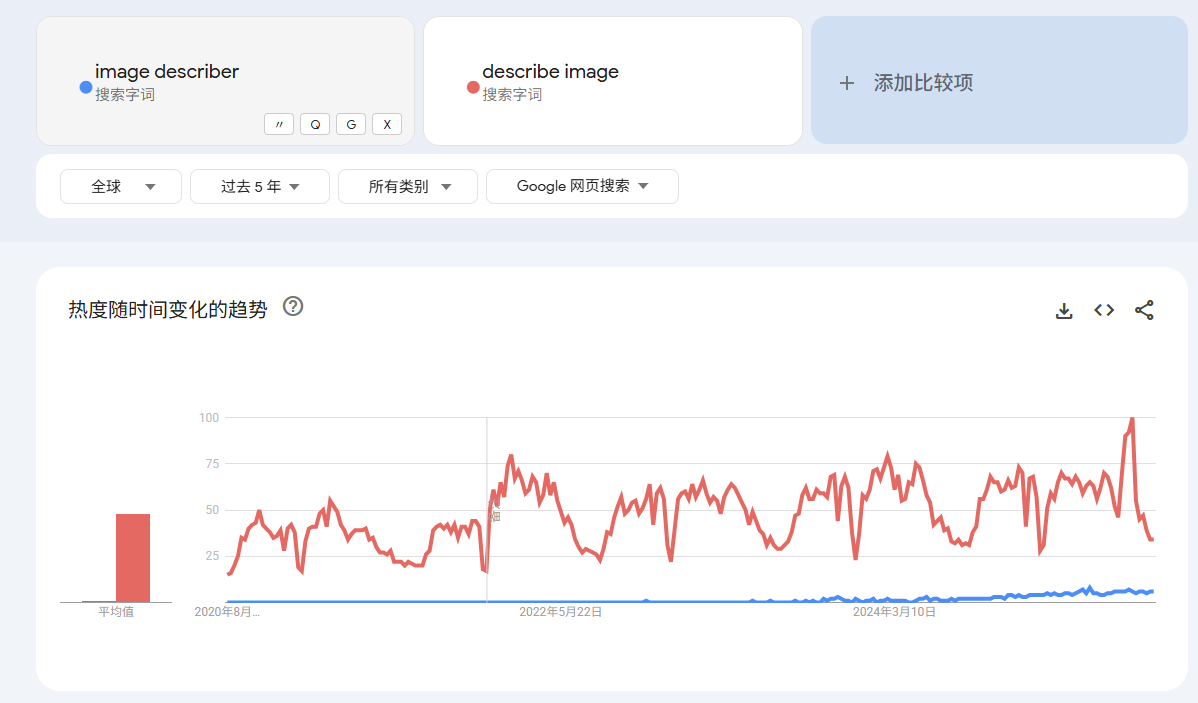Click red dot beside describe image
1198x703 pixels.
(x=473, y=87)
